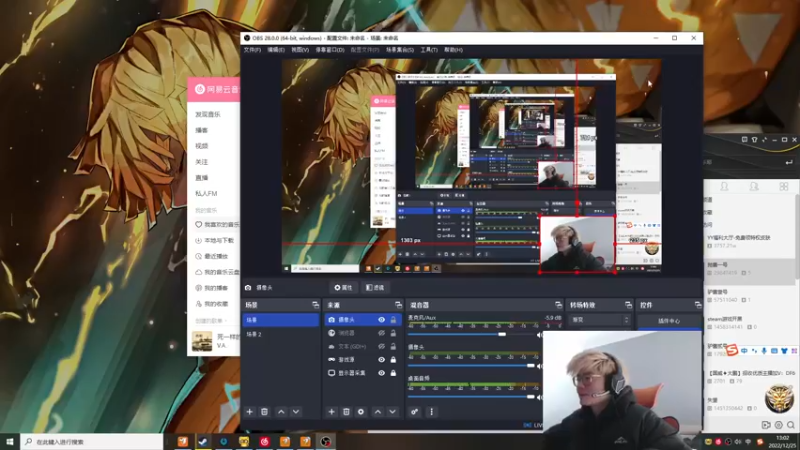The image size is (800, 450).
Task: Open 工具(T) menu in OBS
Action: pyautogui.click(x=429, y=50)
